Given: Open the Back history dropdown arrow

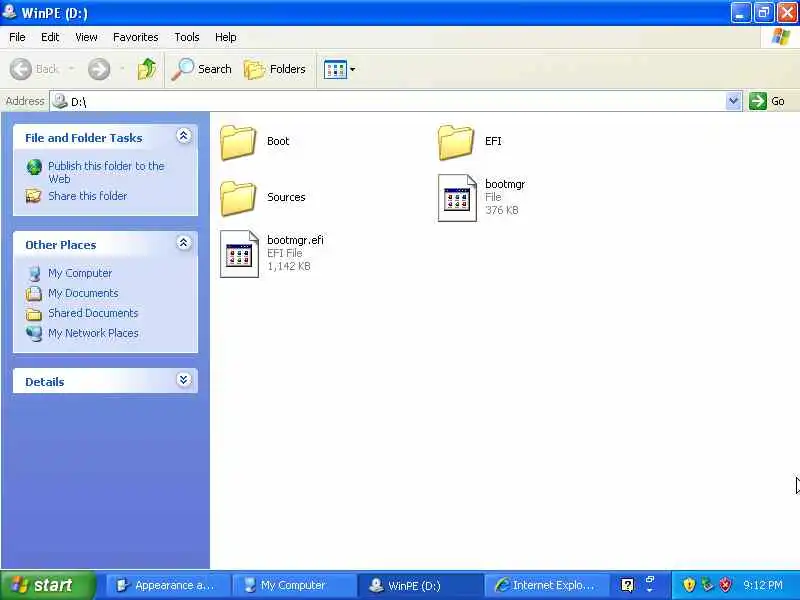Looking at the screenshot, I should [72, 68].
